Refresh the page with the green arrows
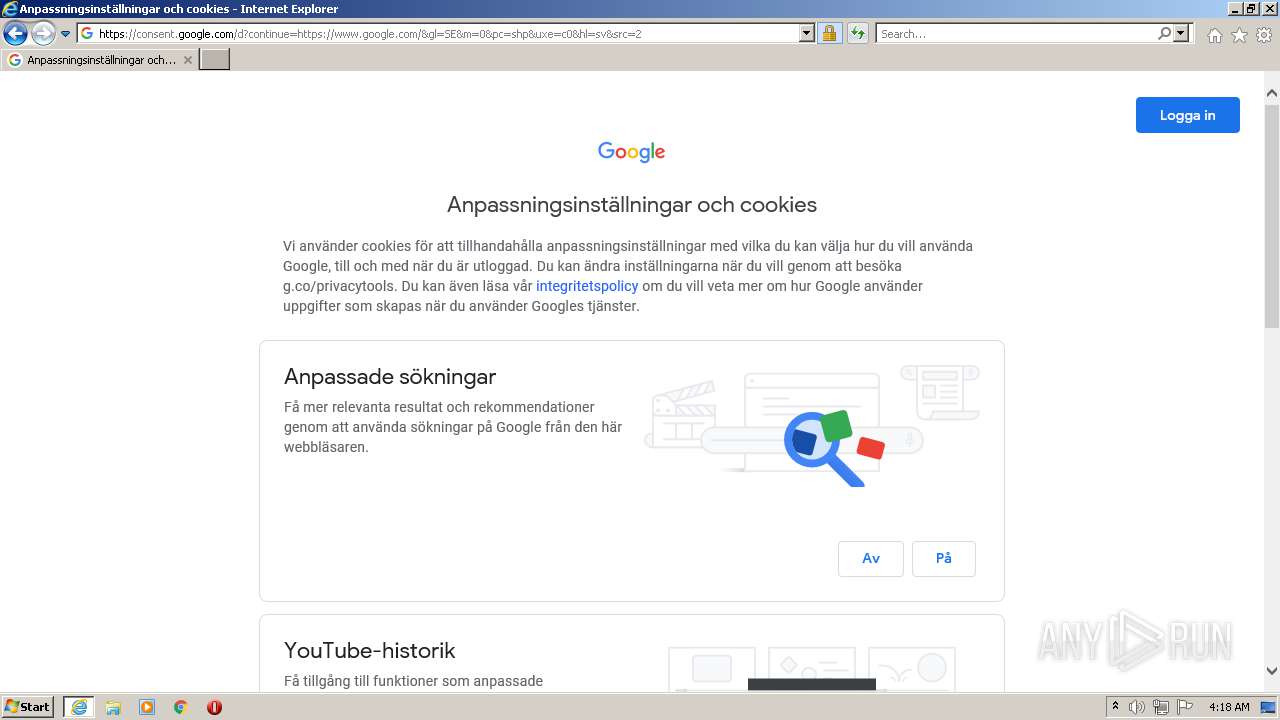The image size is (1280, 720). click(857, 33)
